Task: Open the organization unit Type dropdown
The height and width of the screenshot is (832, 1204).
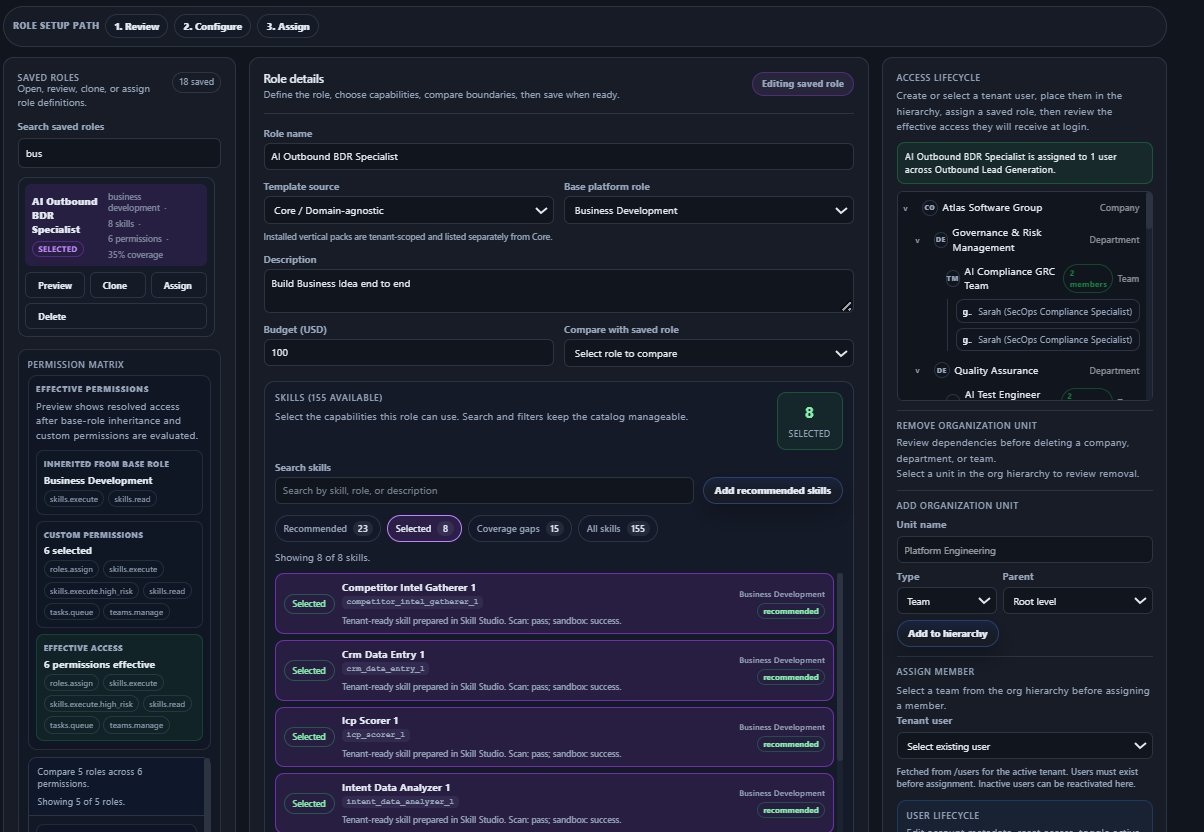Action: [x=945, y=600]
